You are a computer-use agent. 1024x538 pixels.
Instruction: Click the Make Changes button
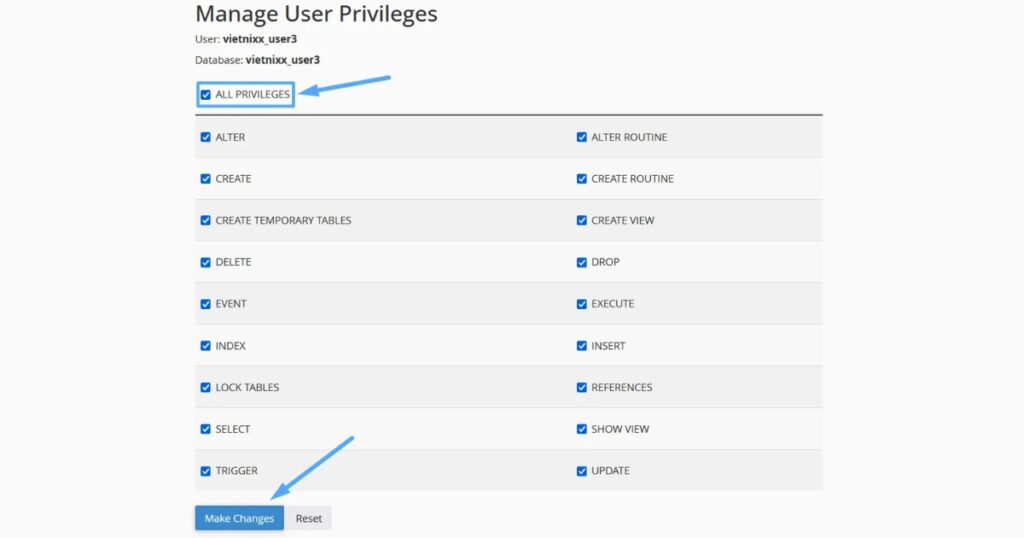click(239, 518)
